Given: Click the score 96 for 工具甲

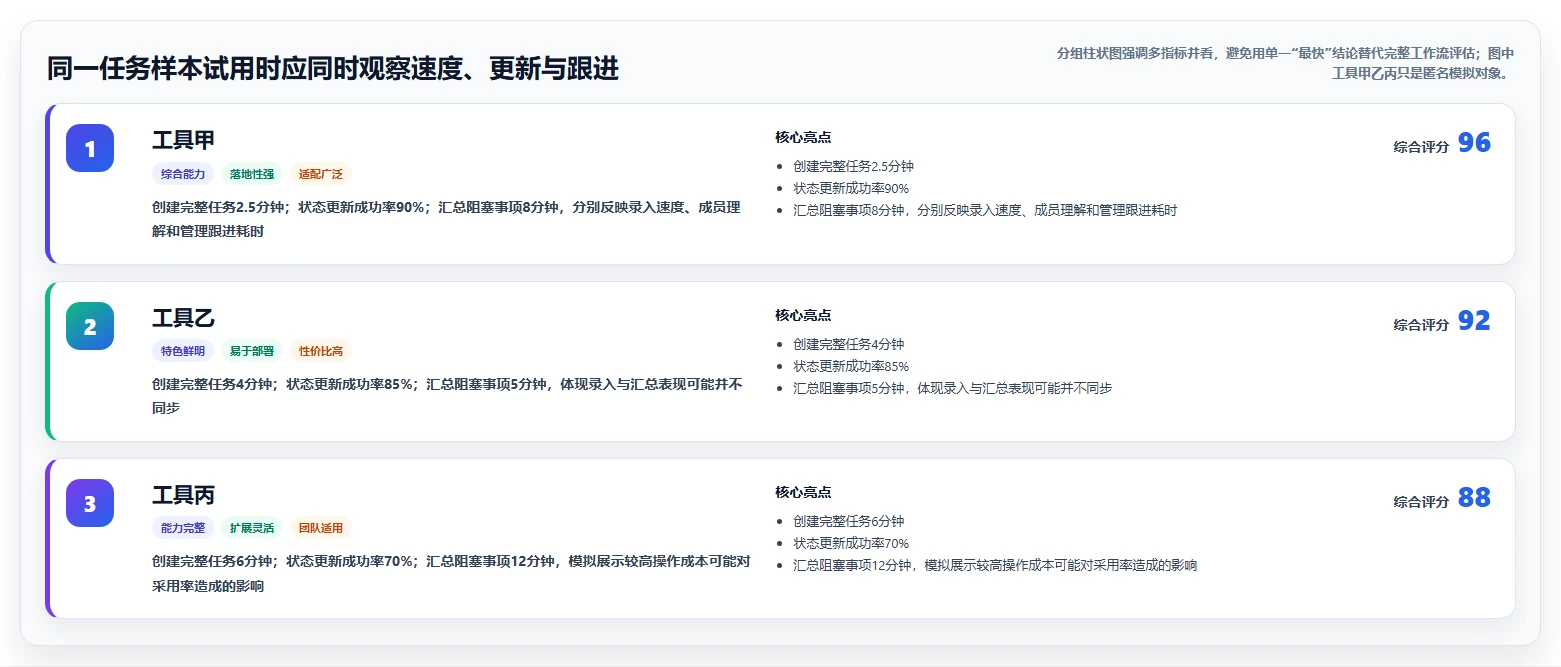Looking at the screenshot, I should [x=1474, y=143].
